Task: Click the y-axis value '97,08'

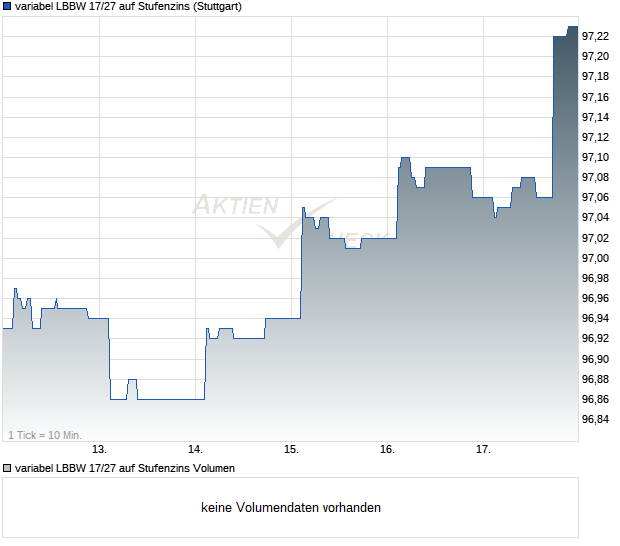Action: (595, 178)
